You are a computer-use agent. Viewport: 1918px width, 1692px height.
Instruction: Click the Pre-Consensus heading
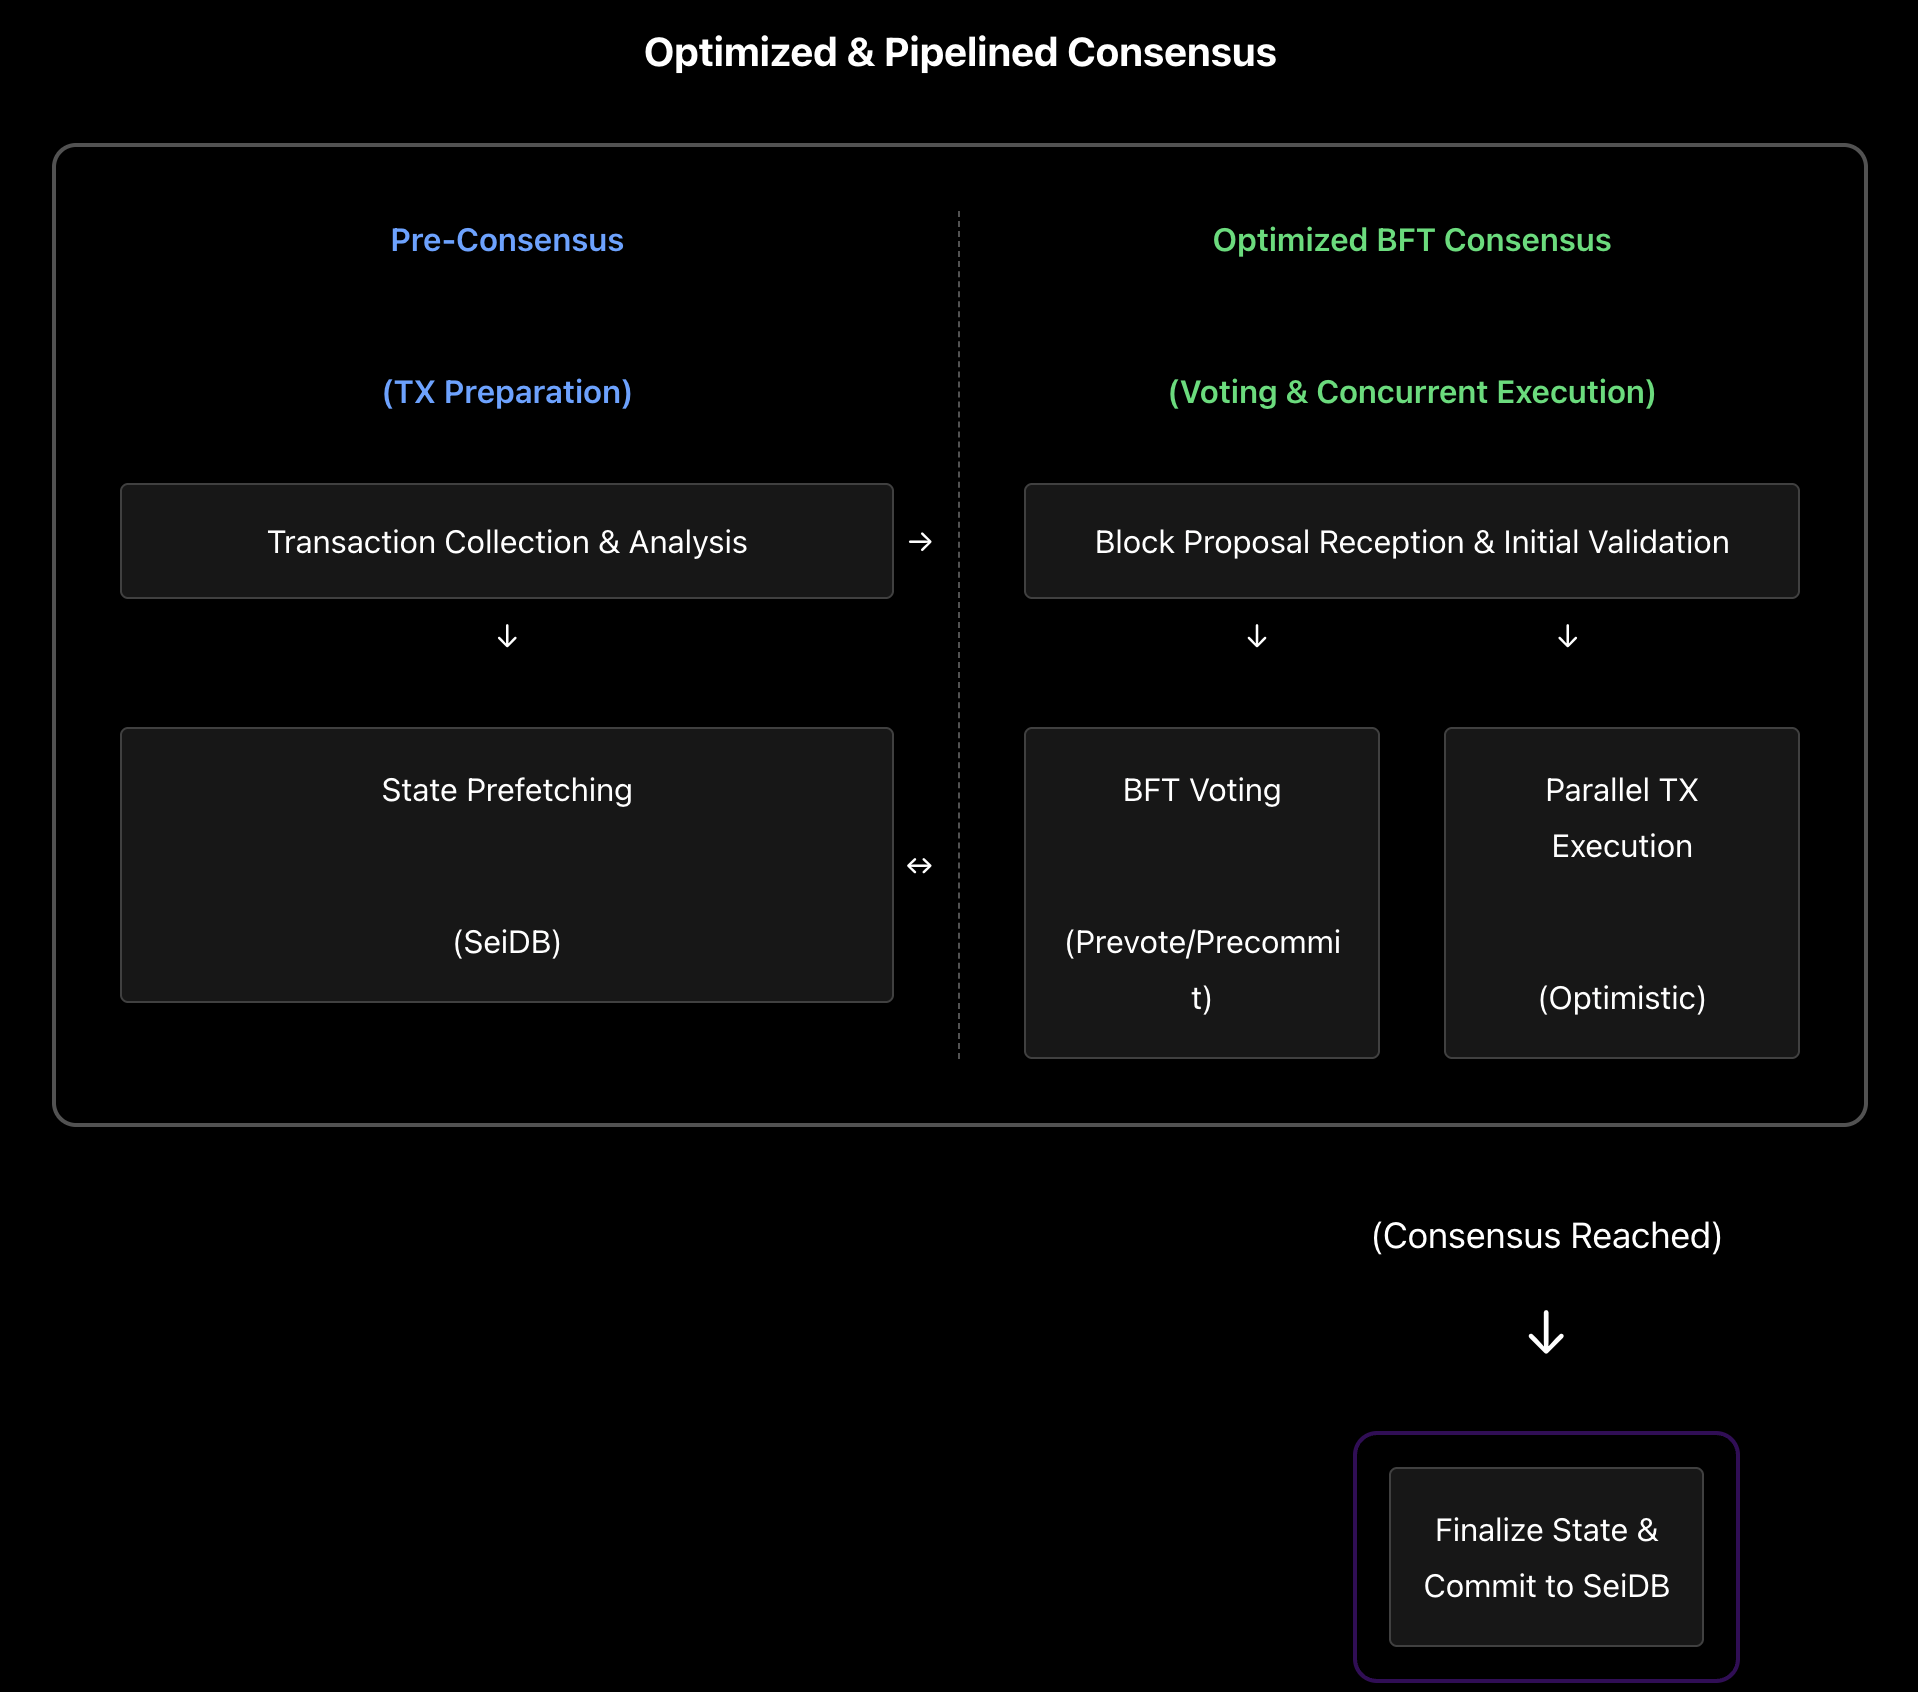pos(507,240)
